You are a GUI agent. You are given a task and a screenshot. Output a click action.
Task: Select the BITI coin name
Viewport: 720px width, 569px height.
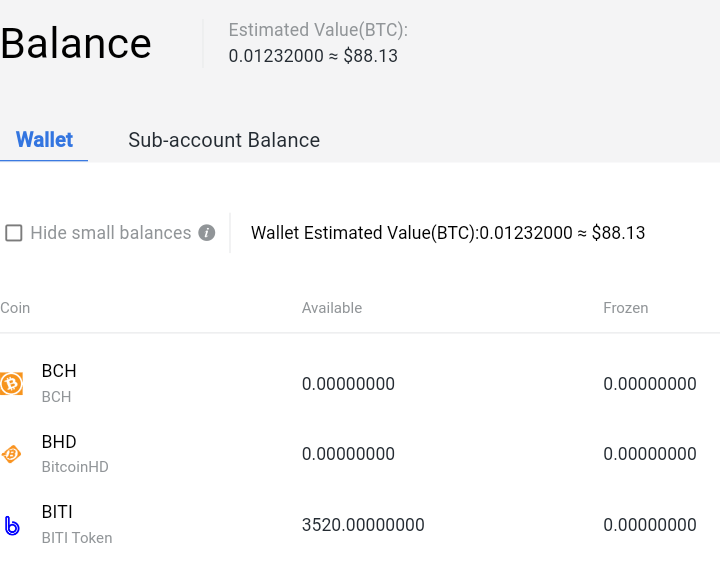57,512
